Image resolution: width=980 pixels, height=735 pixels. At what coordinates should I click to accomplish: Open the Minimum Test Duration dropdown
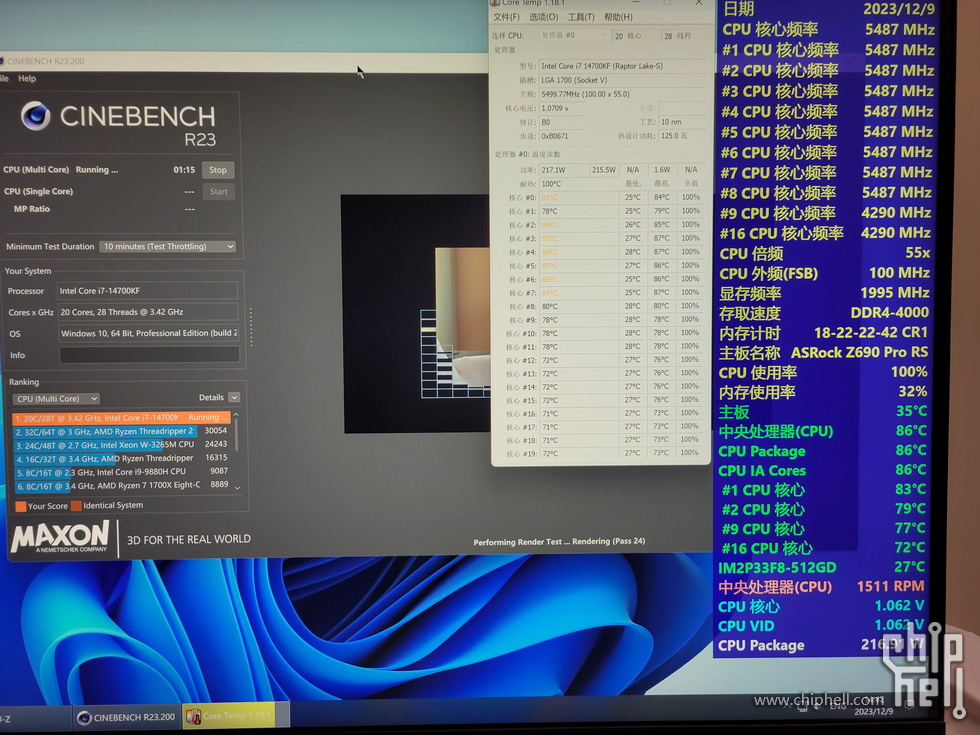(x=168, y=246)
